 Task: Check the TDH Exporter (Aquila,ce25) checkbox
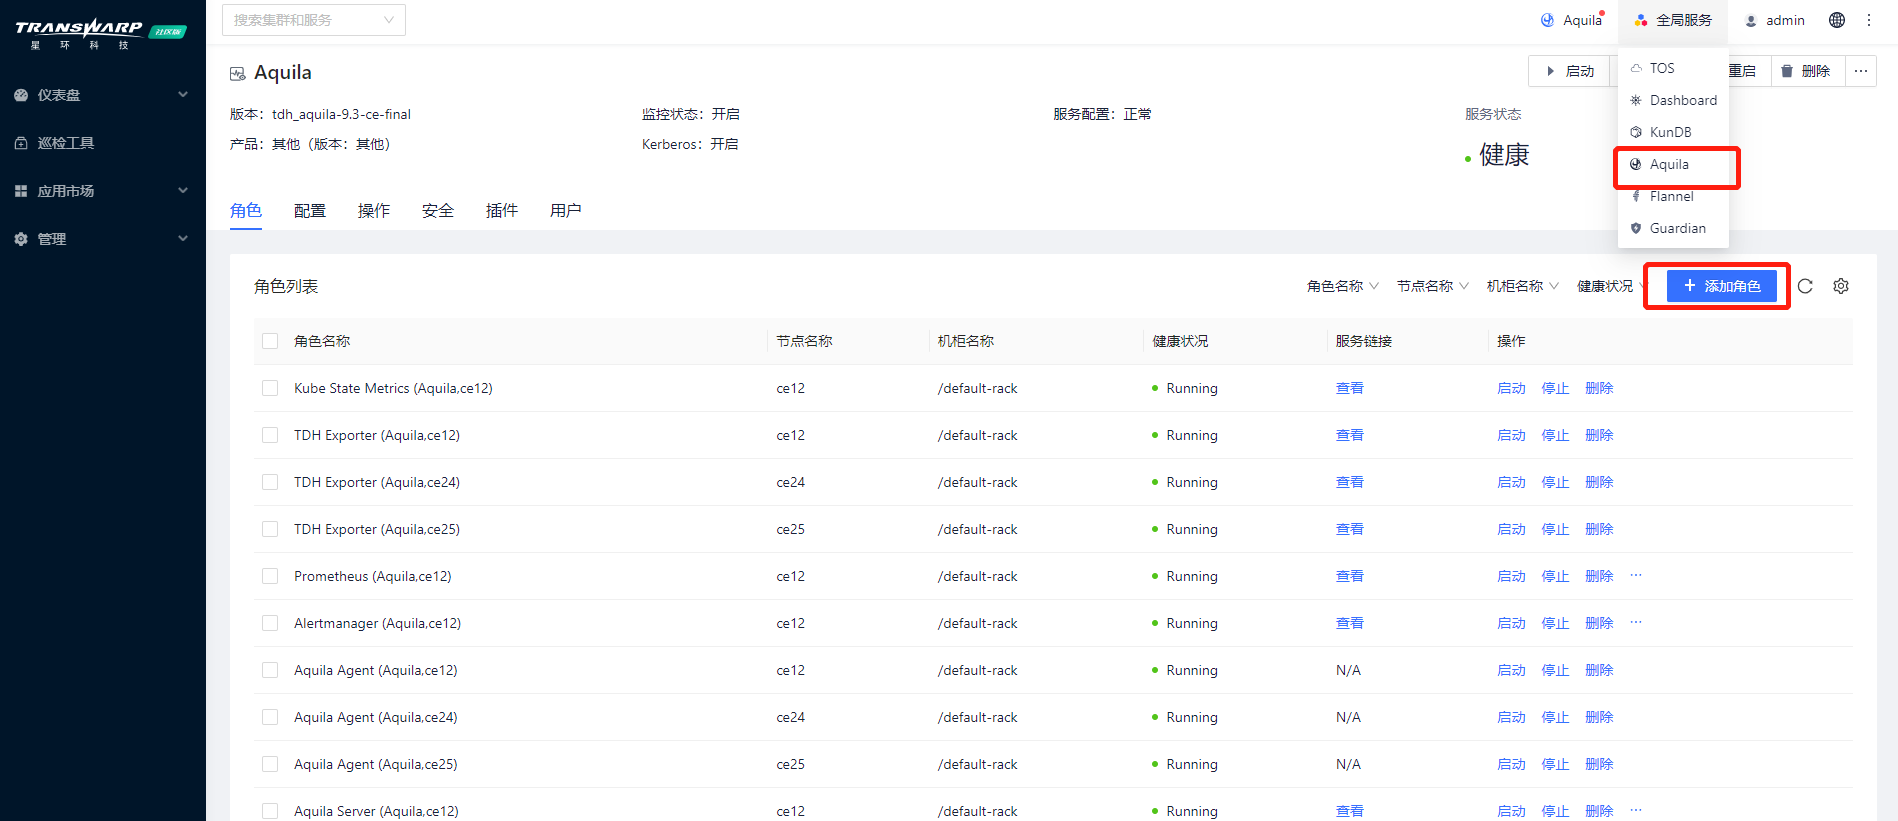[x=270, y=529]
